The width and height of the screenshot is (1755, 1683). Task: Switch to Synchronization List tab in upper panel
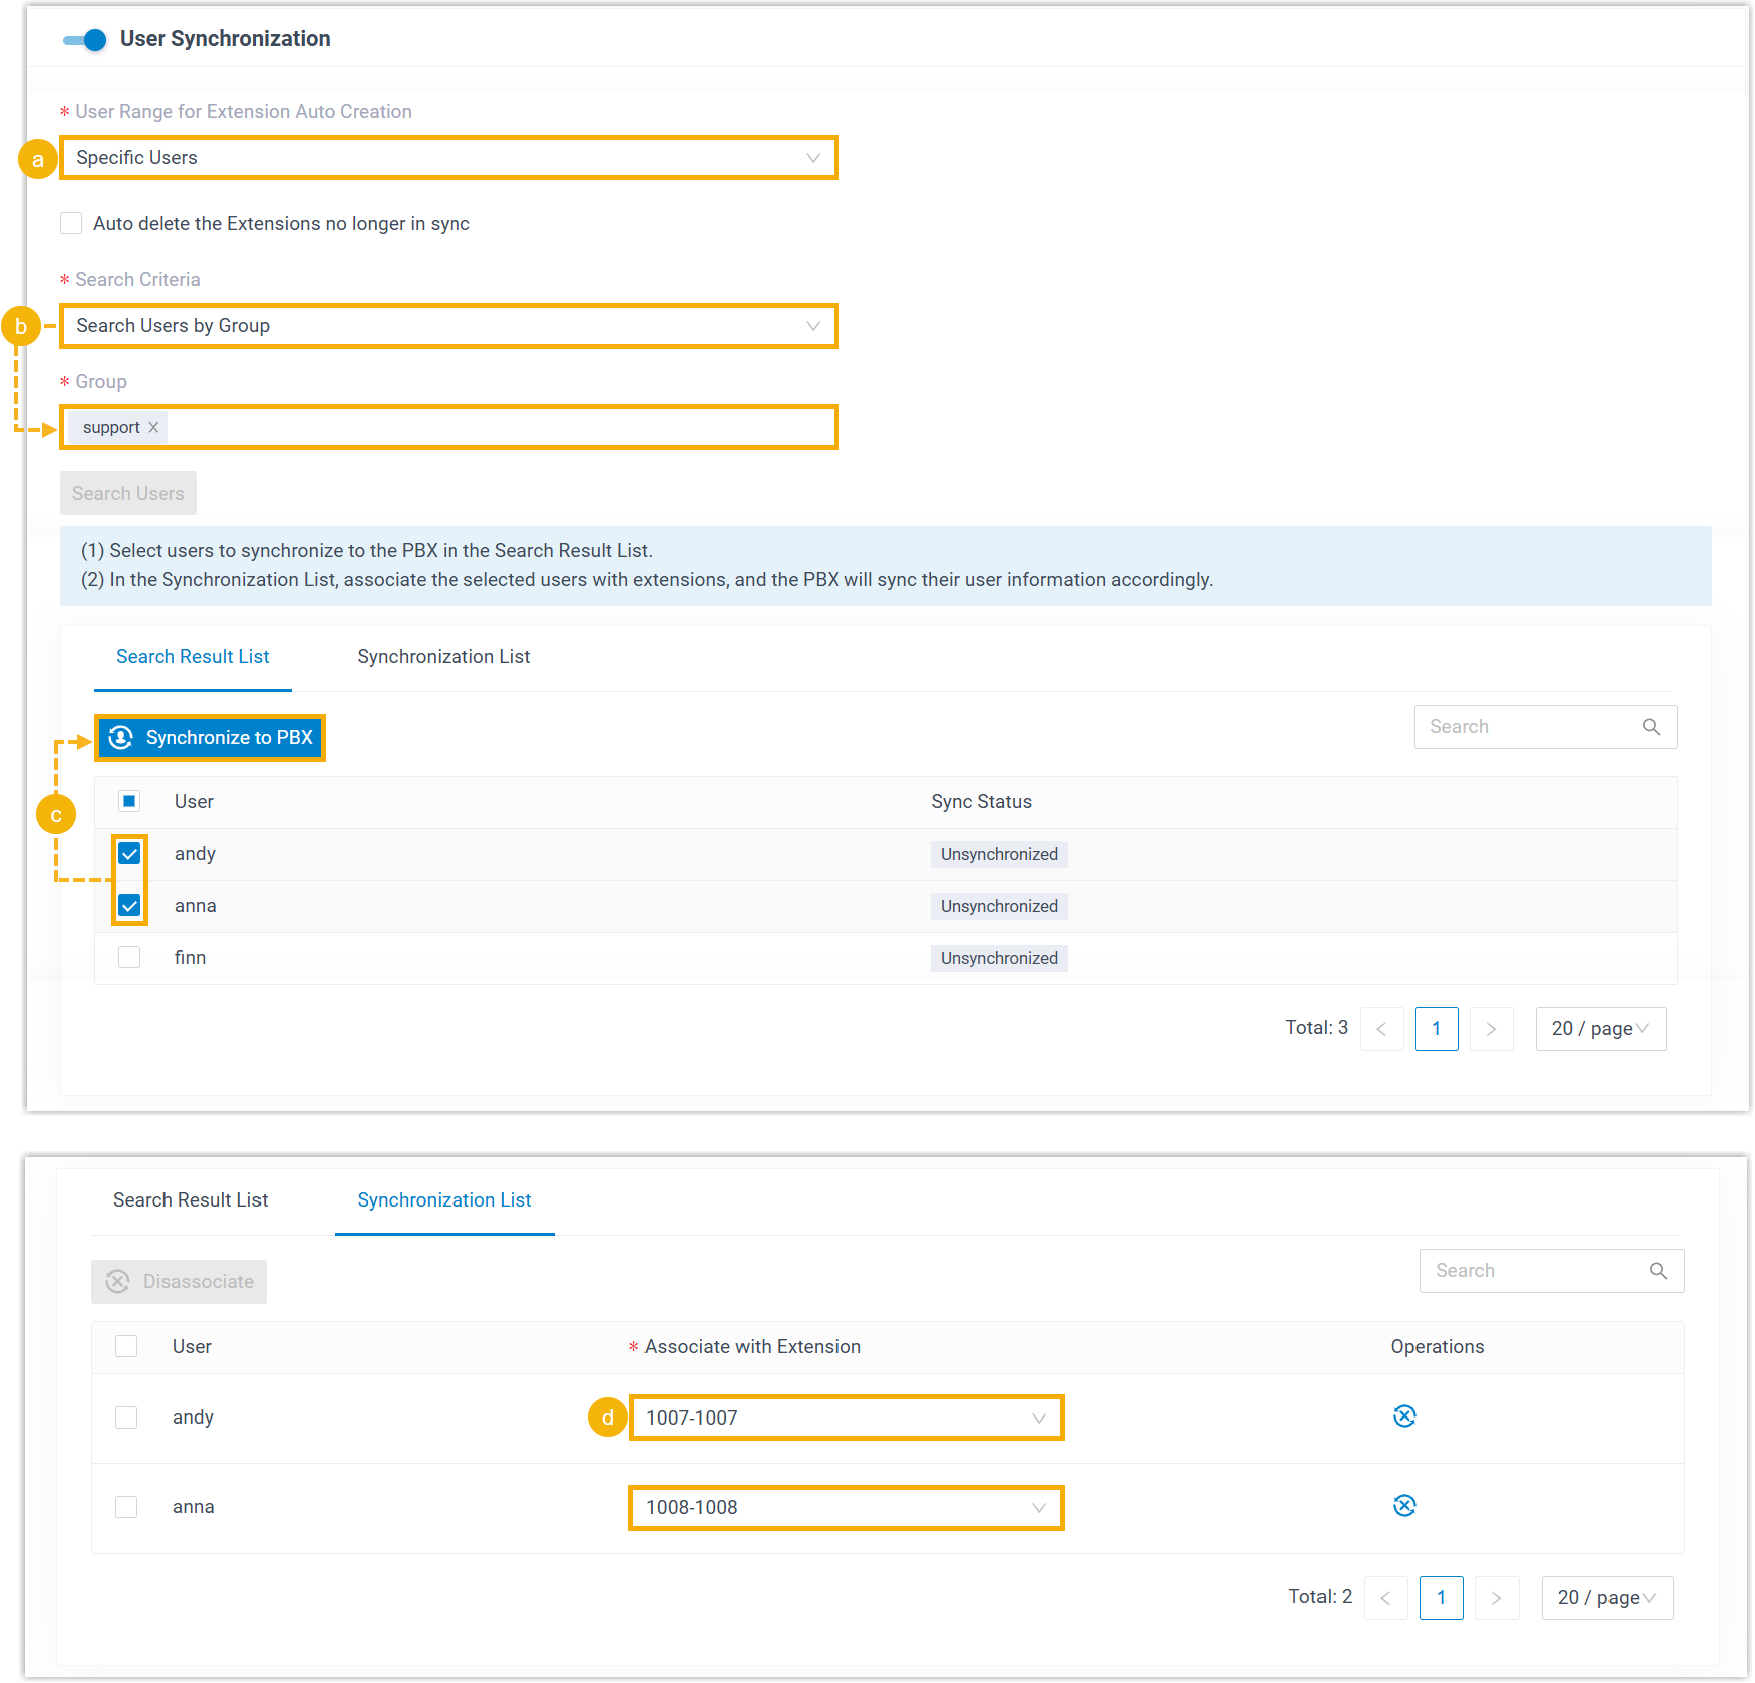443,657
